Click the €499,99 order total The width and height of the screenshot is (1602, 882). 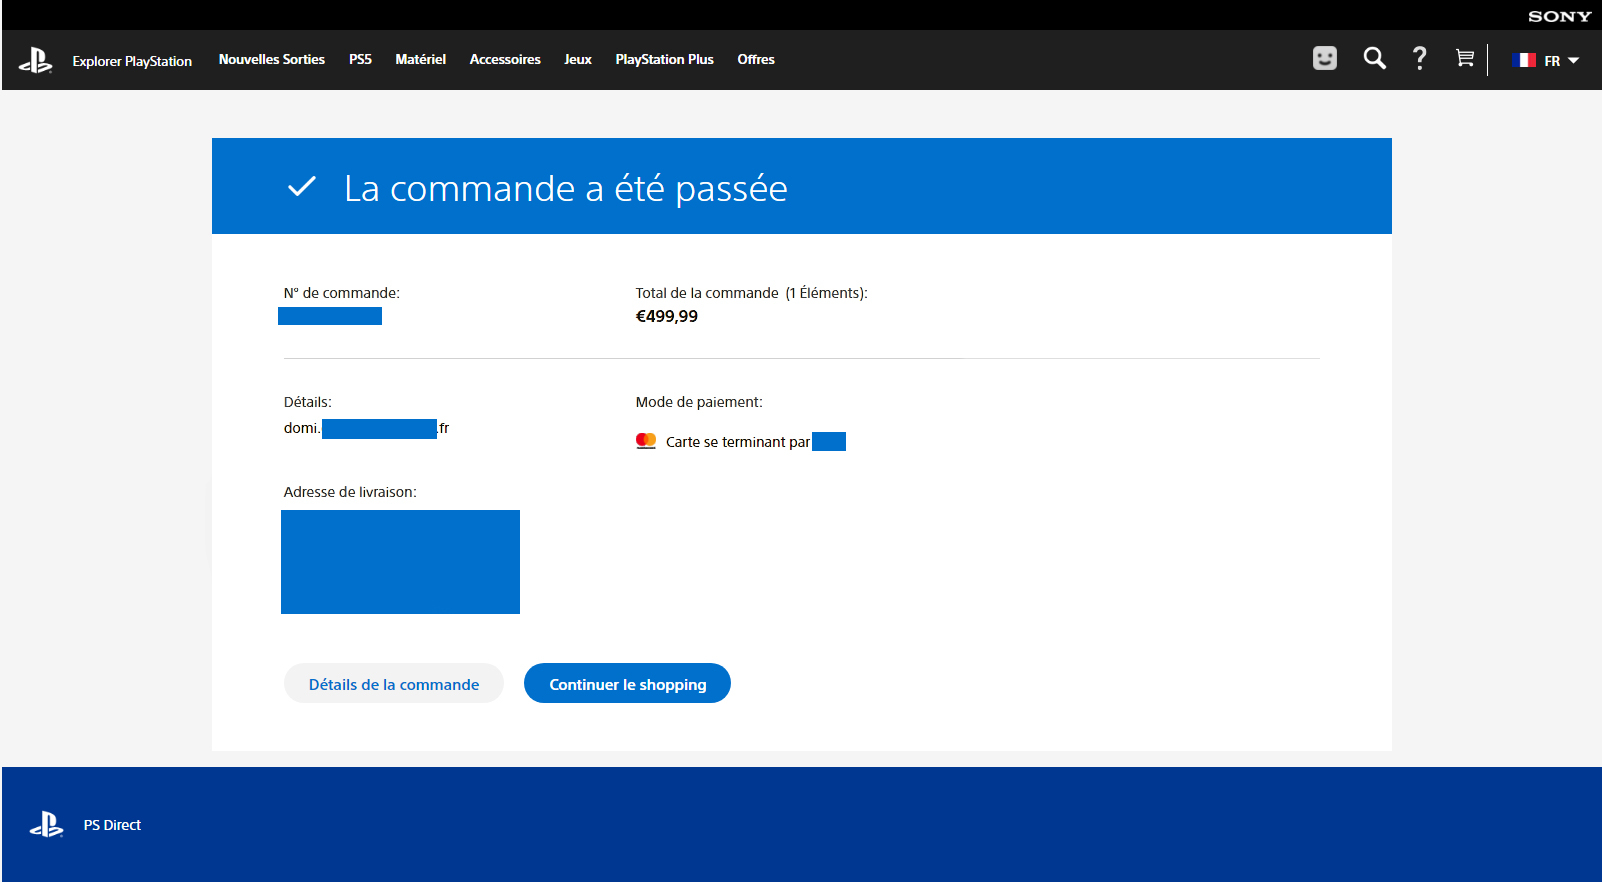pyautogui.click(x=667, y=316)
